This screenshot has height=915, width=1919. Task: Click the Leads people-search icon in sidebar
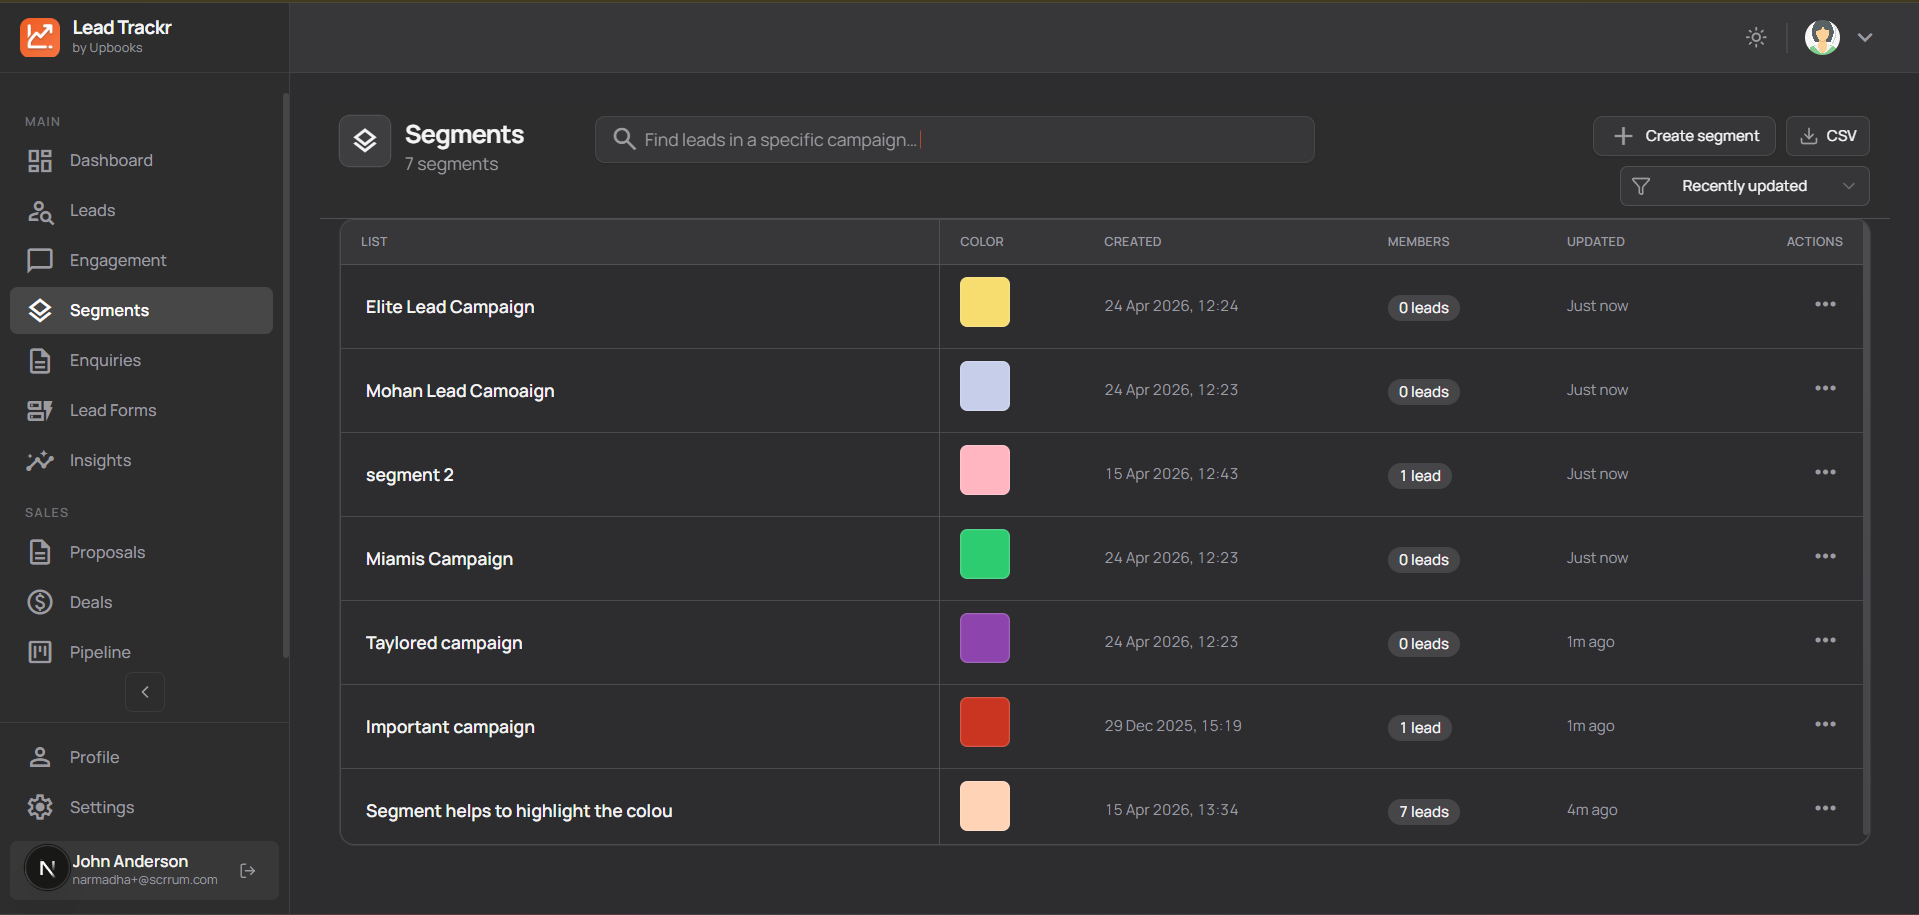tap(40, 211)
